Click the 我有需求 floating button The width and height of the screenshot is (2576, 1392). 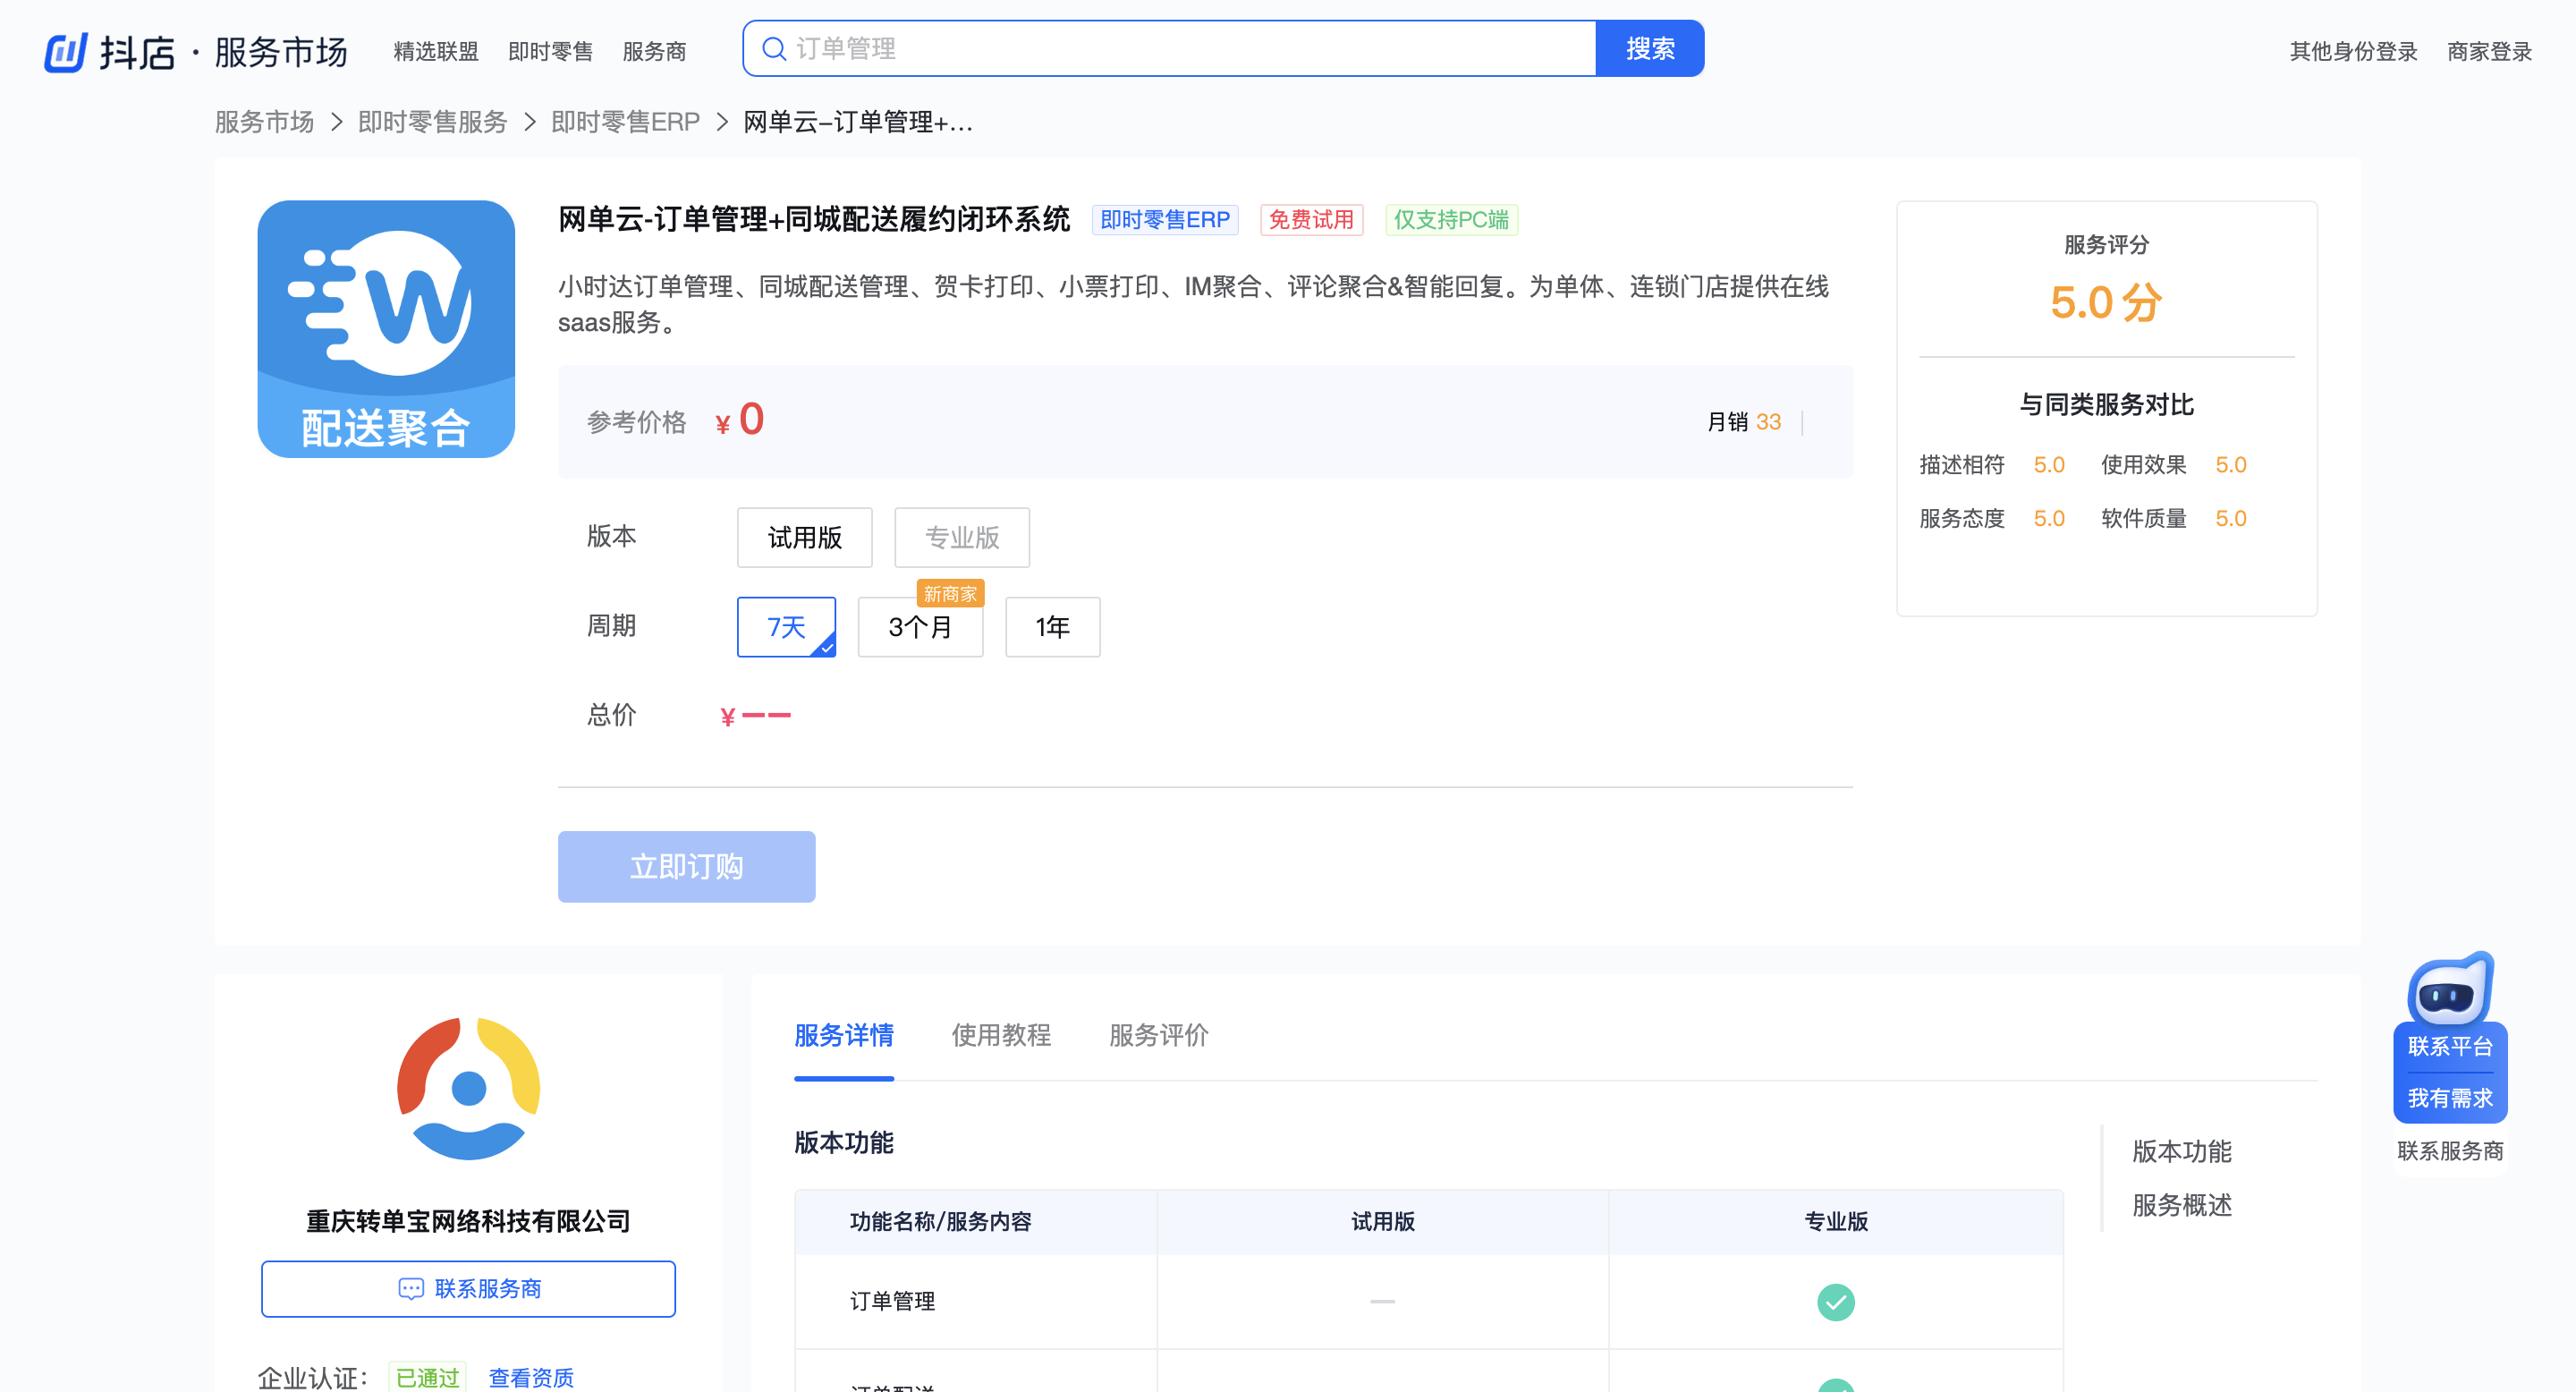[2450, 1098]
